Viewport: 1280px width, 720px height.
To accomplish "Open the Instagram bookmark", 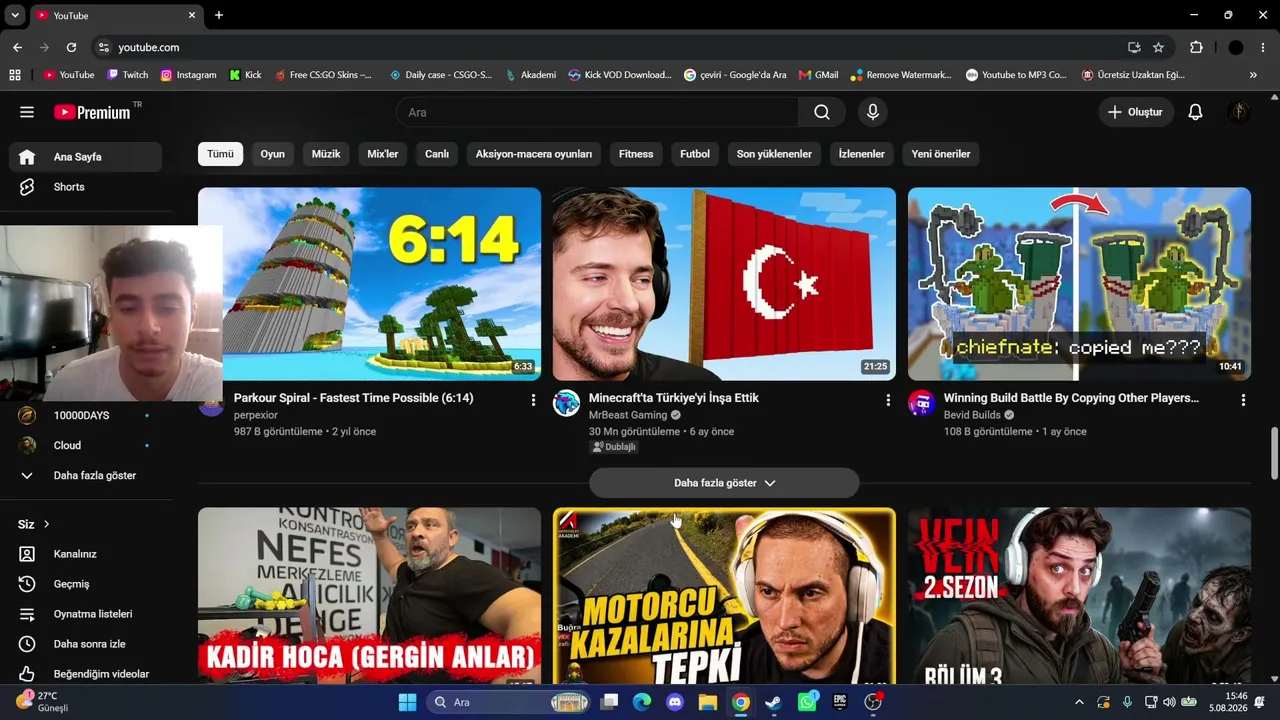I will coord(188,75).
